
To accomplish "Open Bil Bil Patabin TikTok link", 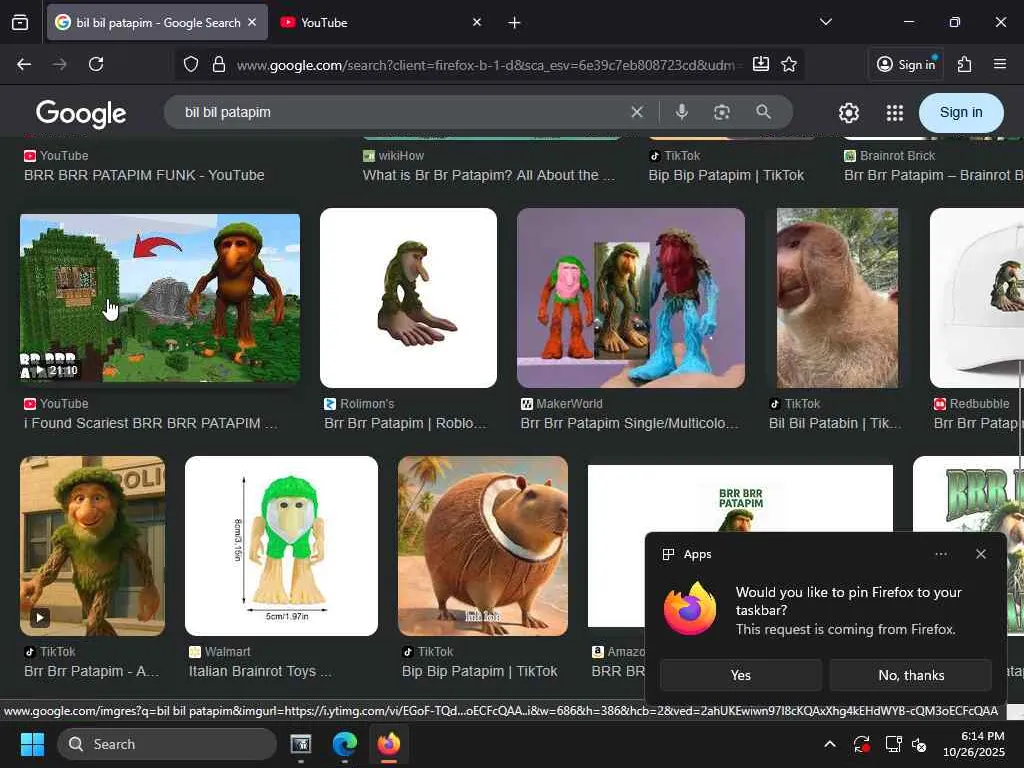I will [x=835, y=423].
